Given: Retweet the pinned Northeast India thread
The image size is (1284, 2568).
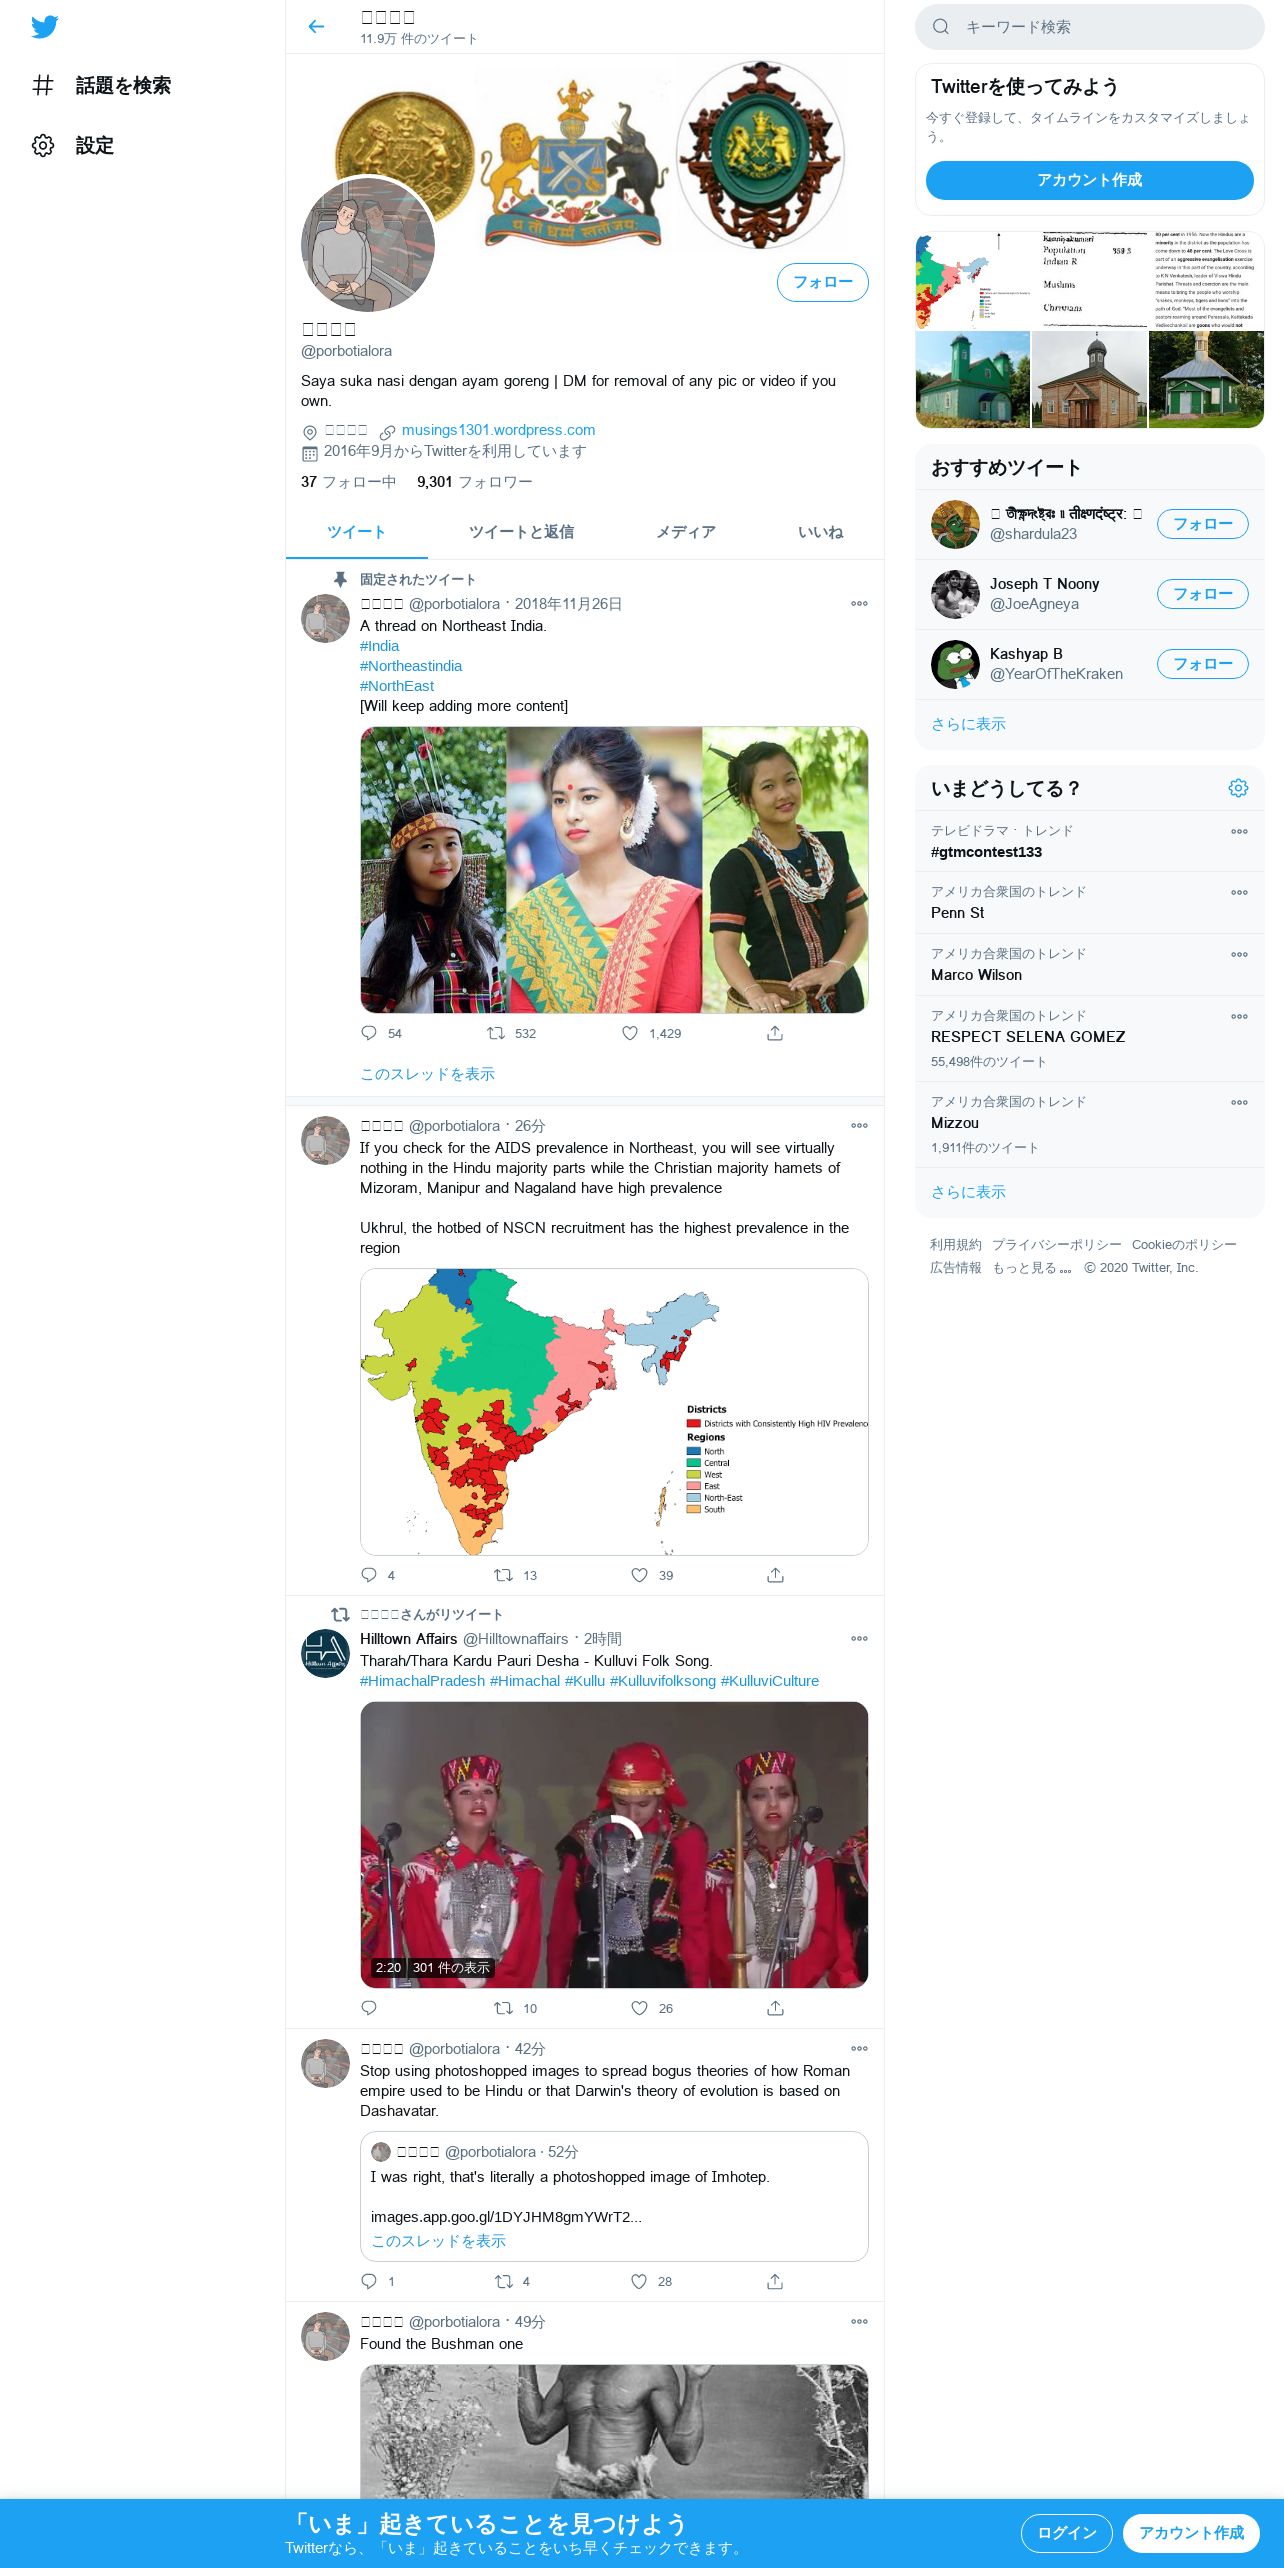Looking at the screenshot, I should (496, 1033).
